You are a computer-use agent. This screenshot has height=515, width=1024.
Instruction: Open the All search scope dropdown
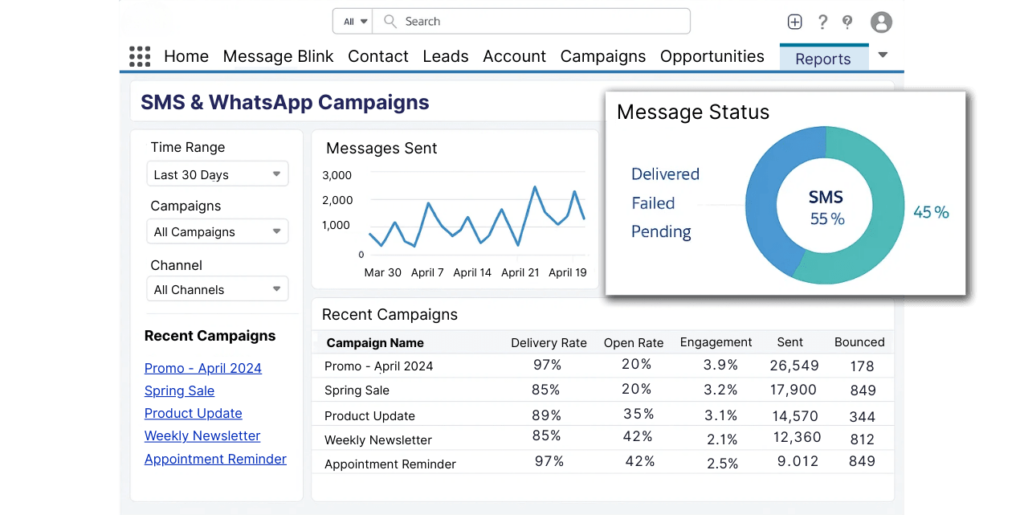click(x=355, y=21)
